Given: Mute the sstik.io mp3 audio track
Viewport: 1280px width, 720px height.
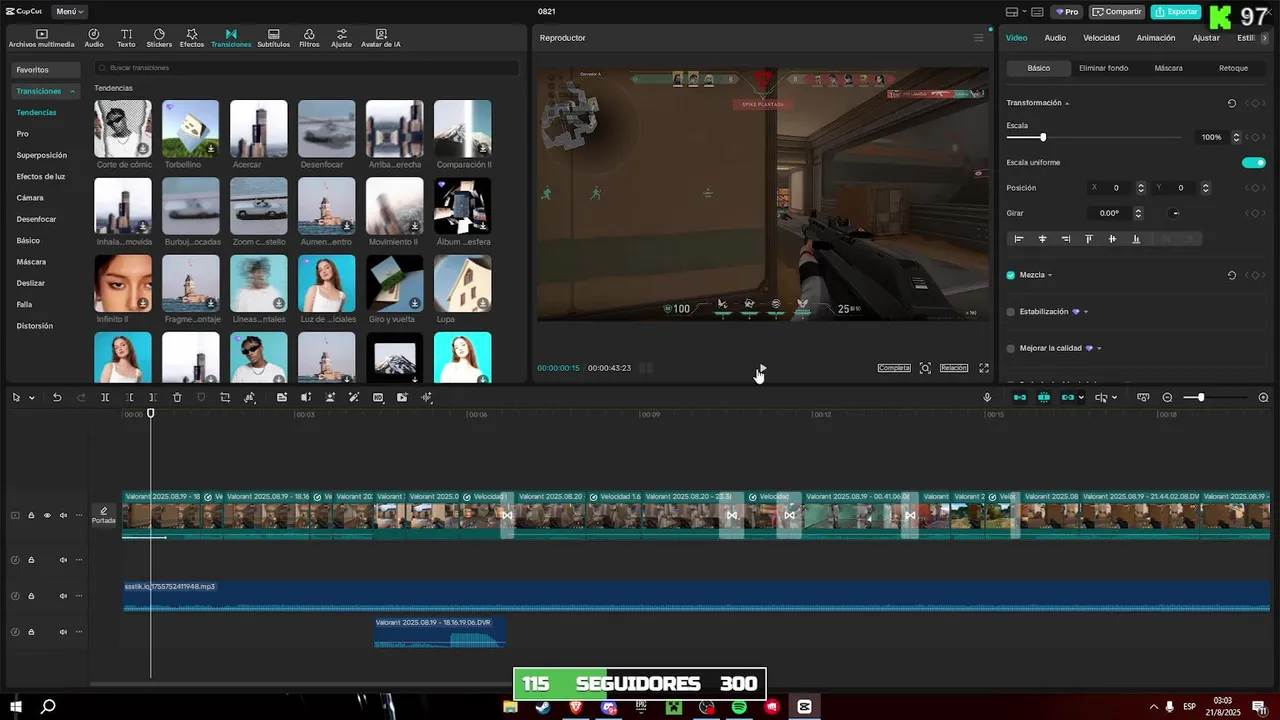Looking at the screenshot, I should point(63,596).
